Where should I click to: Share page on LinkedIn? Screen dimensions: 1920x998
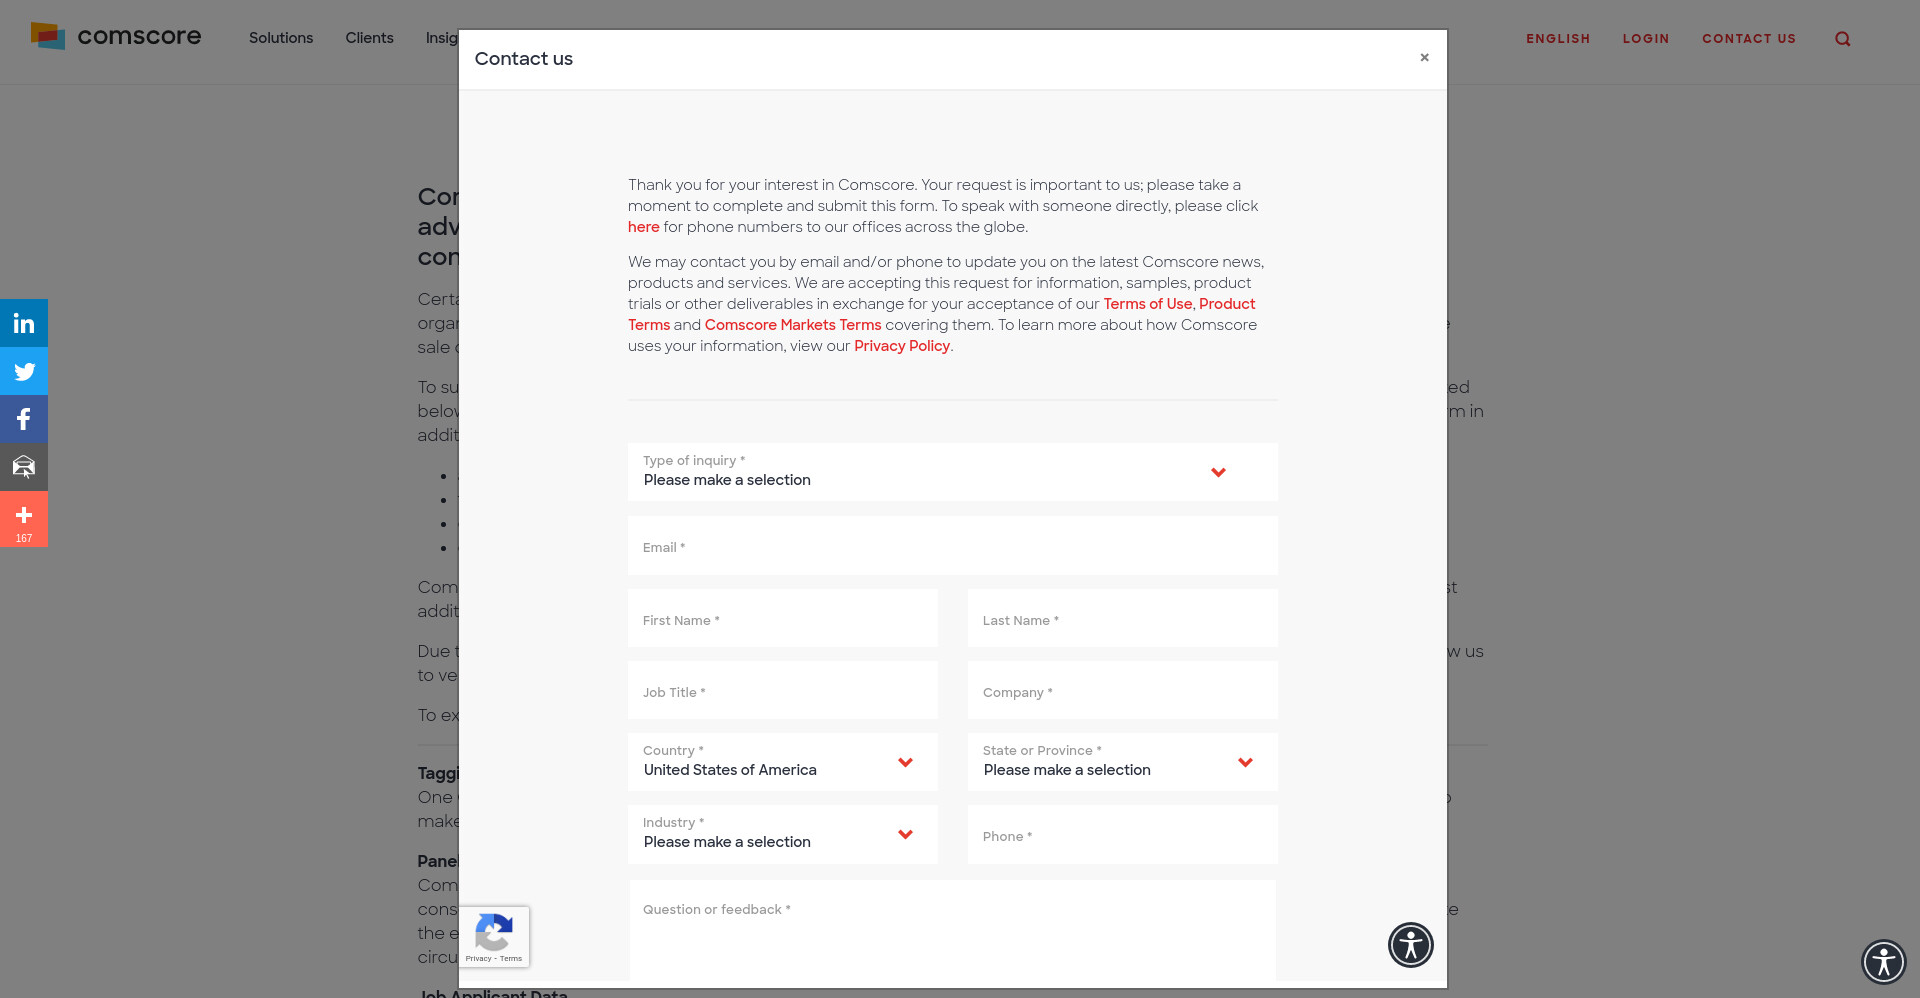[x=24, y=323]
